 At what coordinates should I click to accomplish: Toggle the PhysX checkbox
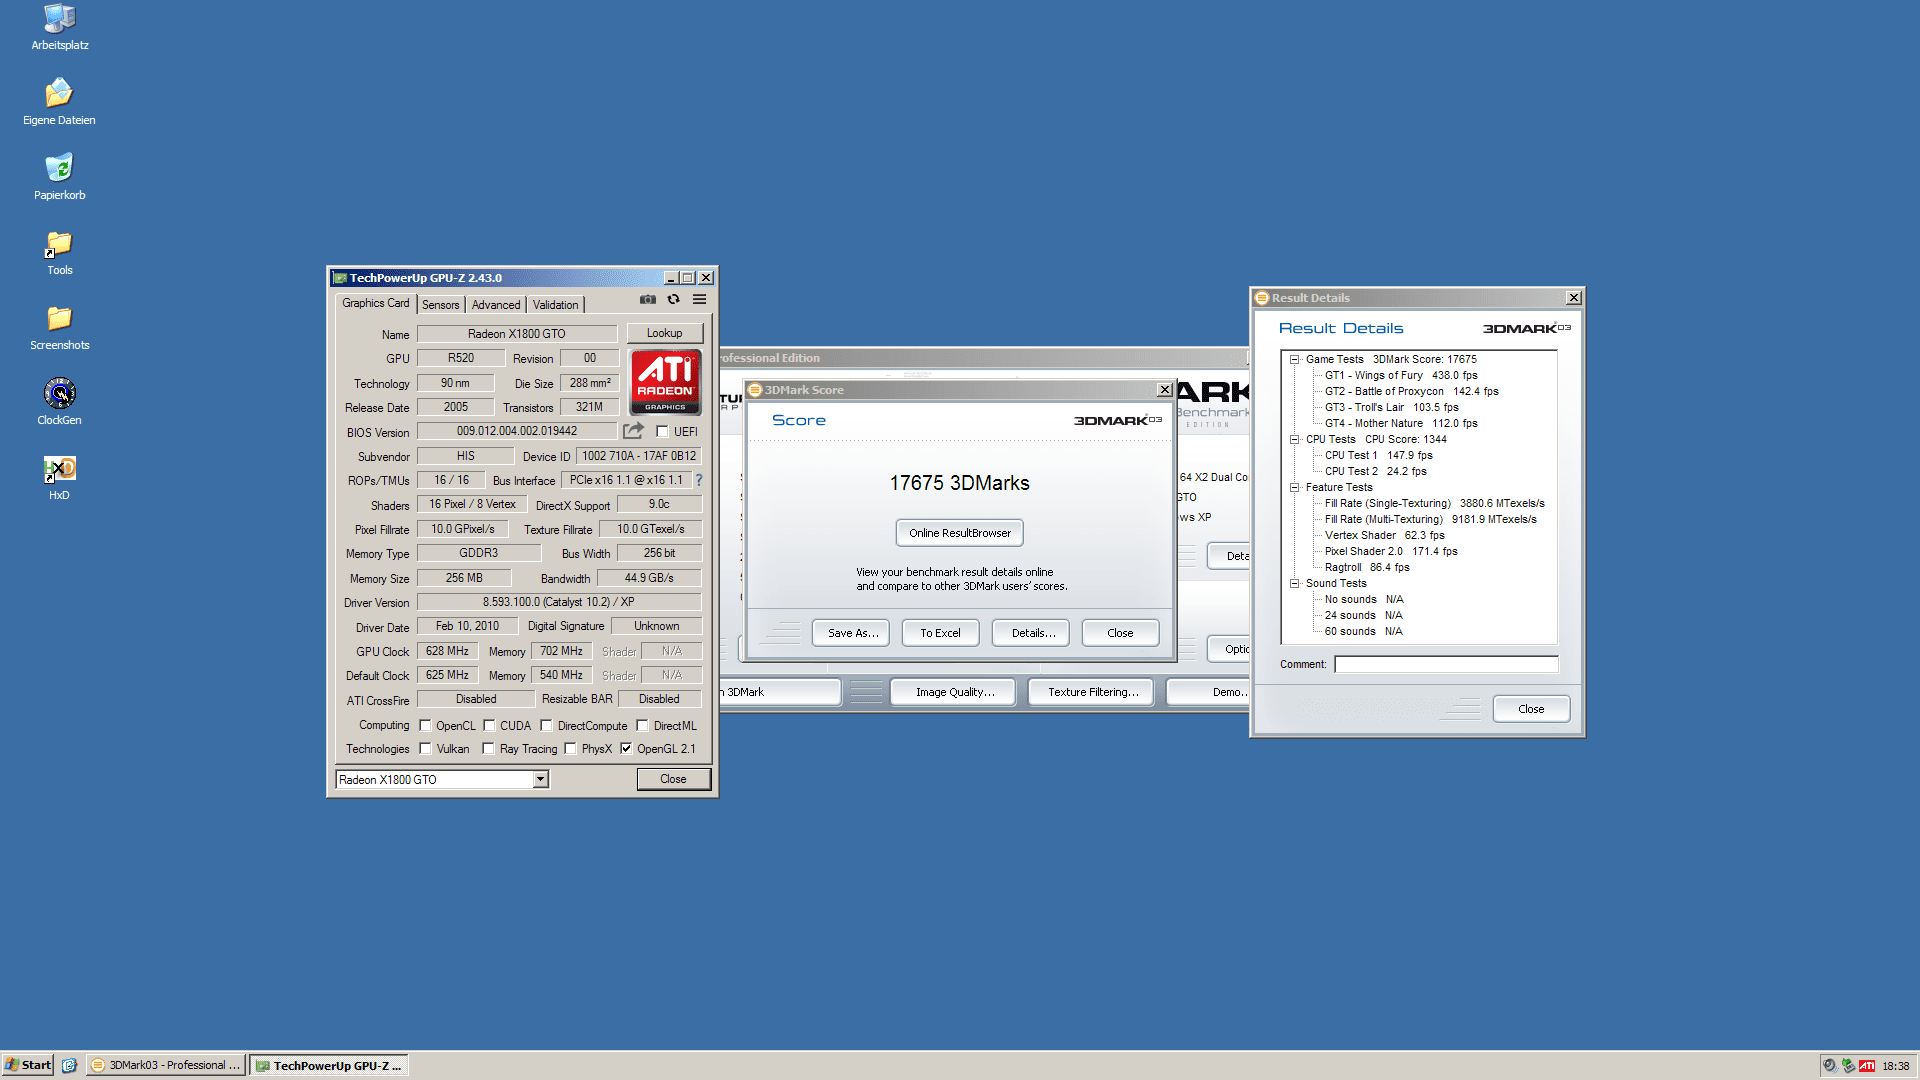click(570, 749)
